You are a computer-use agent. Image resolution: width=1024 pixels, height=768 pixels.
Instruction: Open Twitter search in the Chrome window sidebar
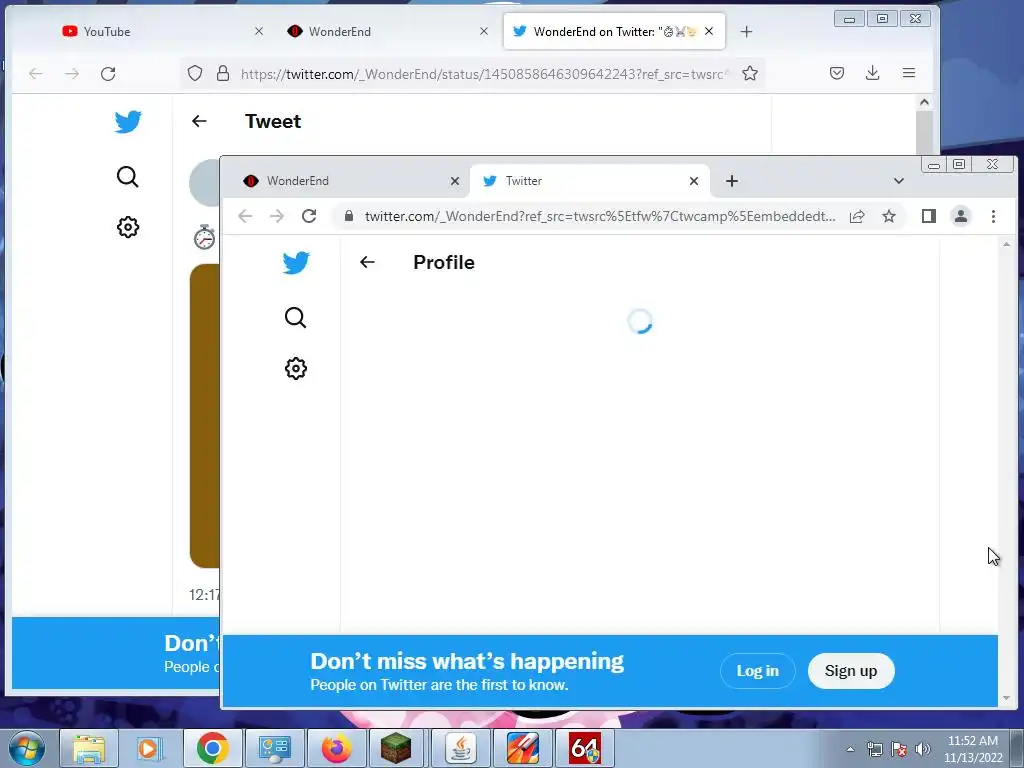pos(295,318)
